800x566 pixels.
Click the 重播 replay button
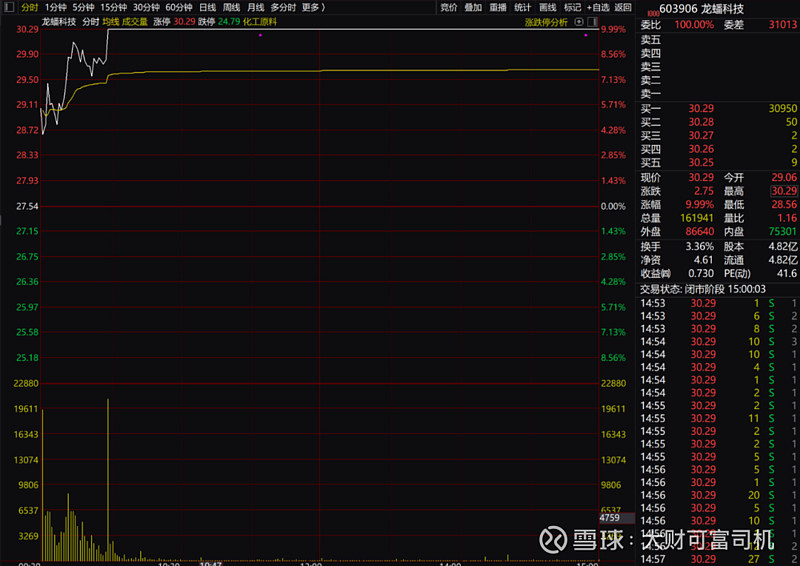coord(498,7)
